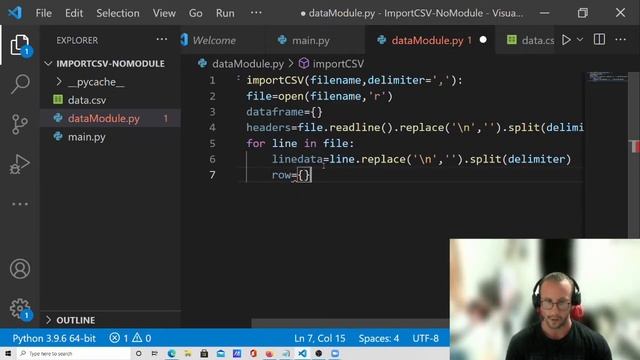
Task: Click Ln 7, Col 15 indicator
Action: coord(320,338)
